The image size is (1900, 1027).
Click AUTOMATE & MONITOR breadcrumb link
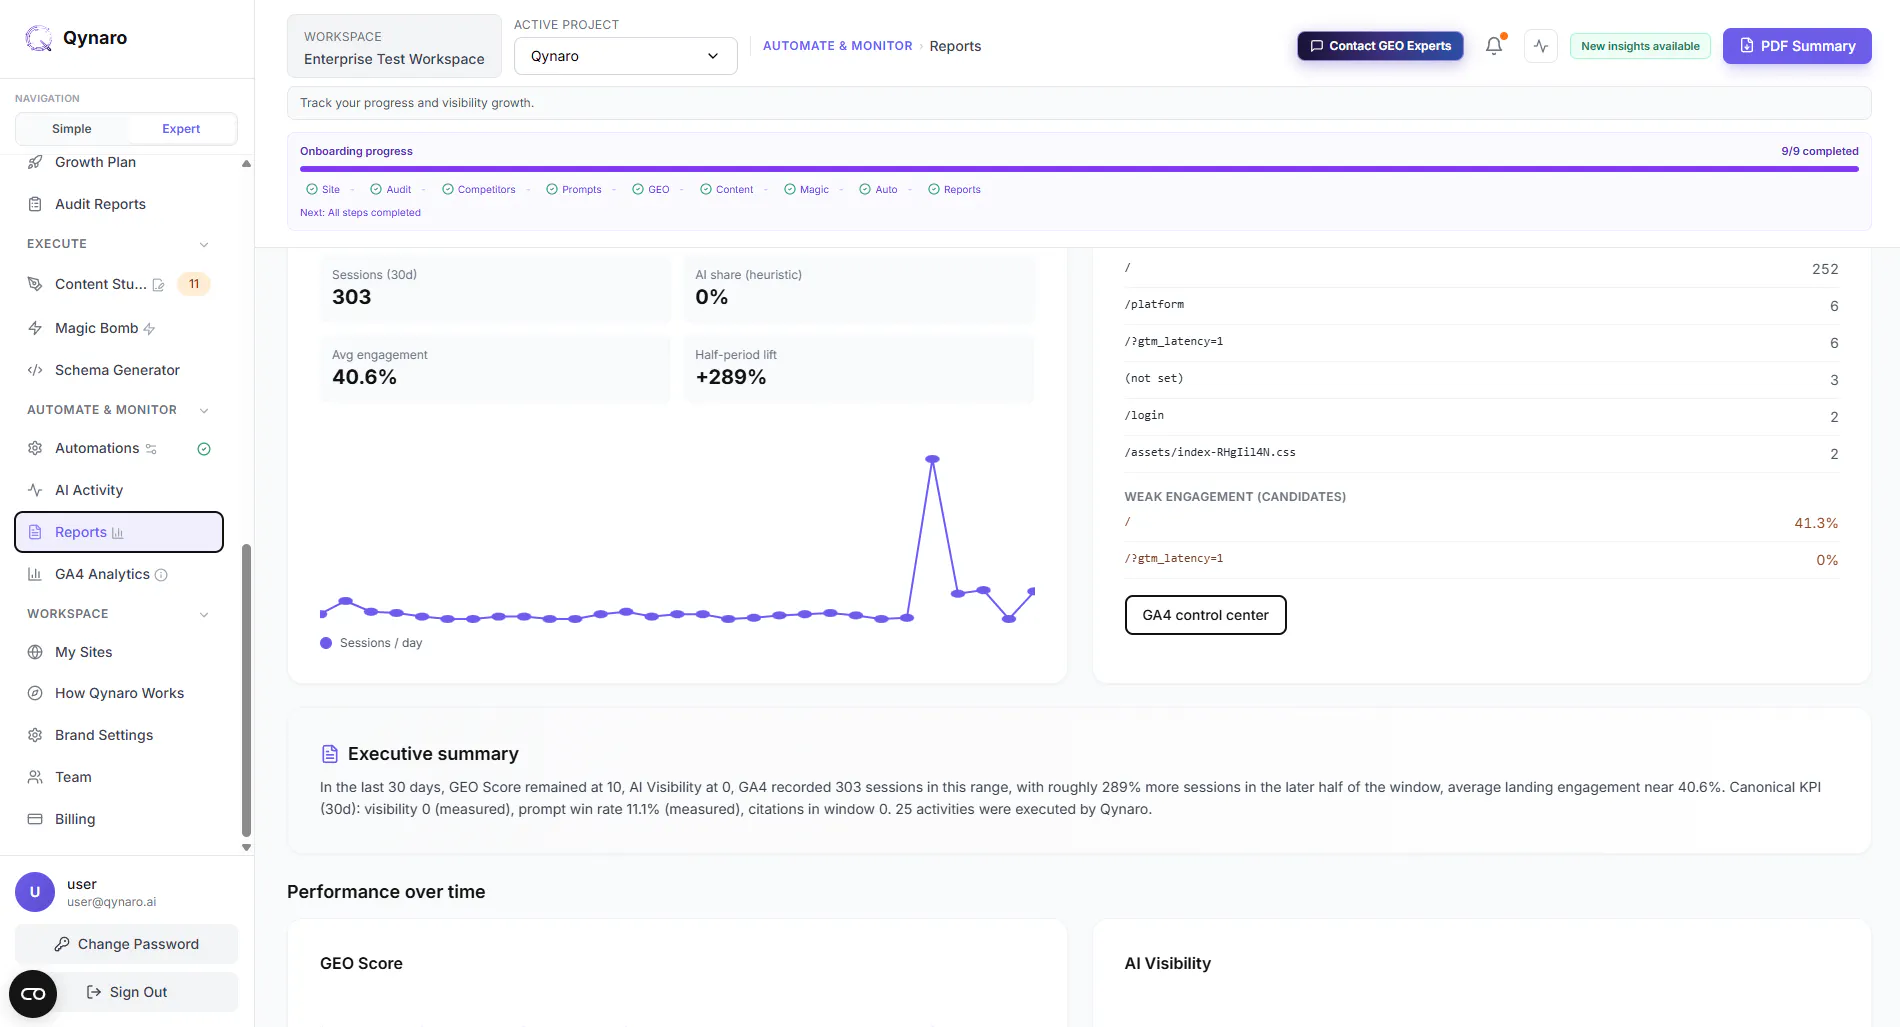tap(837, 46)
